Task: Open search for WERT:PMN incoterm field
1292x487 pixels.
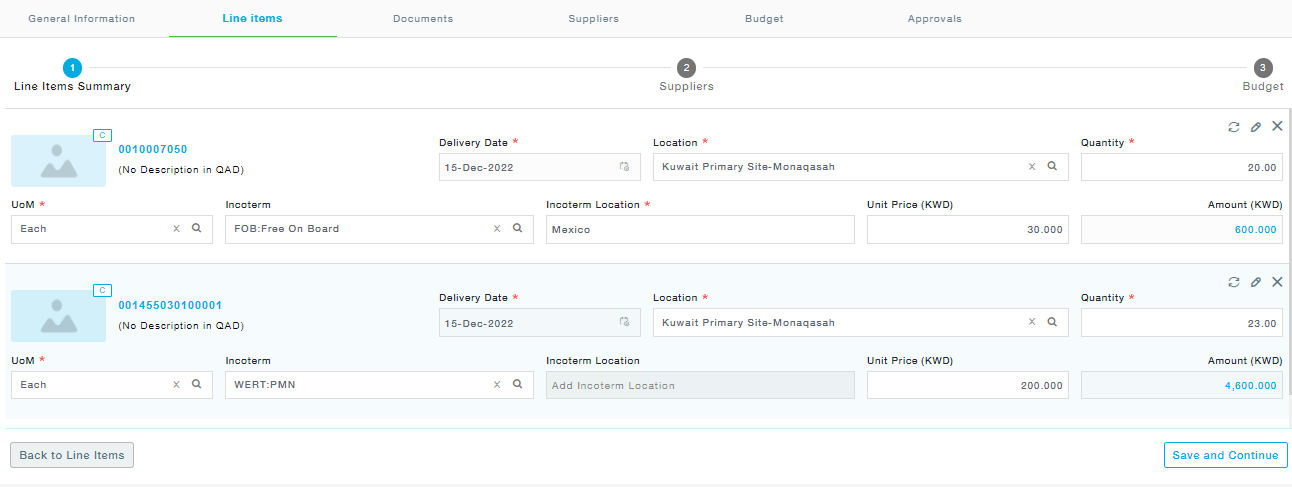Action: tap(517, 384)
